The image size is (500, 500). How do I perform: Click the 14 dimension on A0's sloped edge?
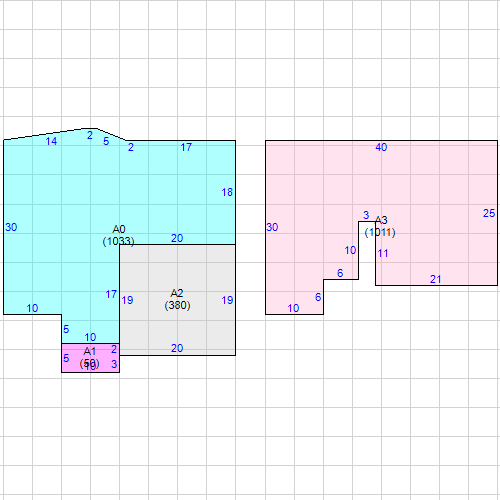point(51,141)
